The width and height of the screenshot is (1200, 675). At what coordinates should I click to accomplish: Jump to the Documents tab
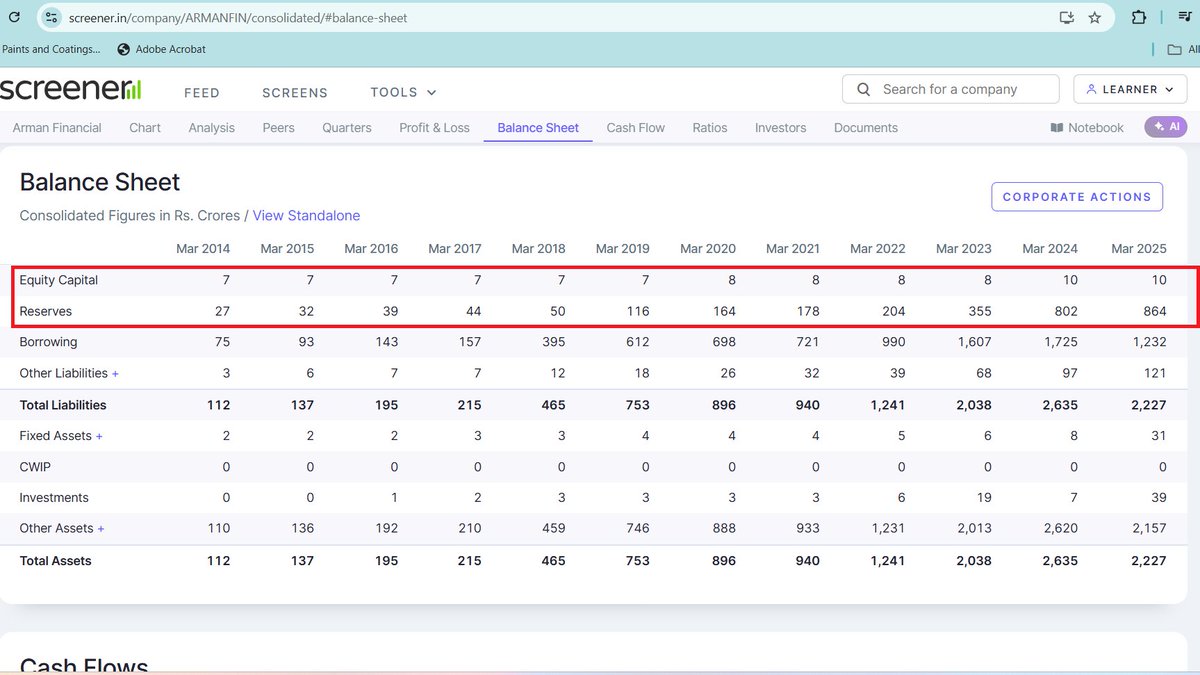click(x=866, y=128)
